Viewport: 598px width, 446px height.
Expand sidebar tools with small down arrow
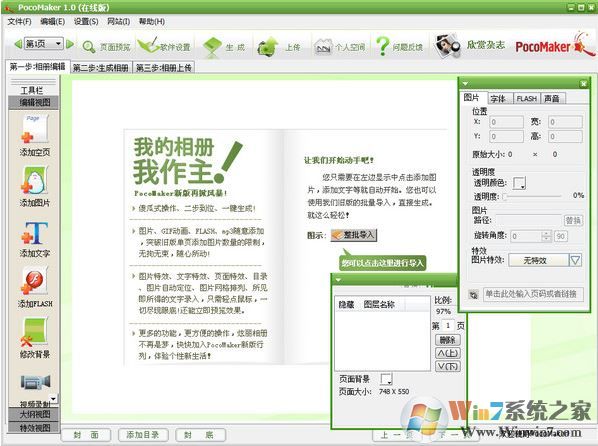pyautogui.click(x=54, y=399)
